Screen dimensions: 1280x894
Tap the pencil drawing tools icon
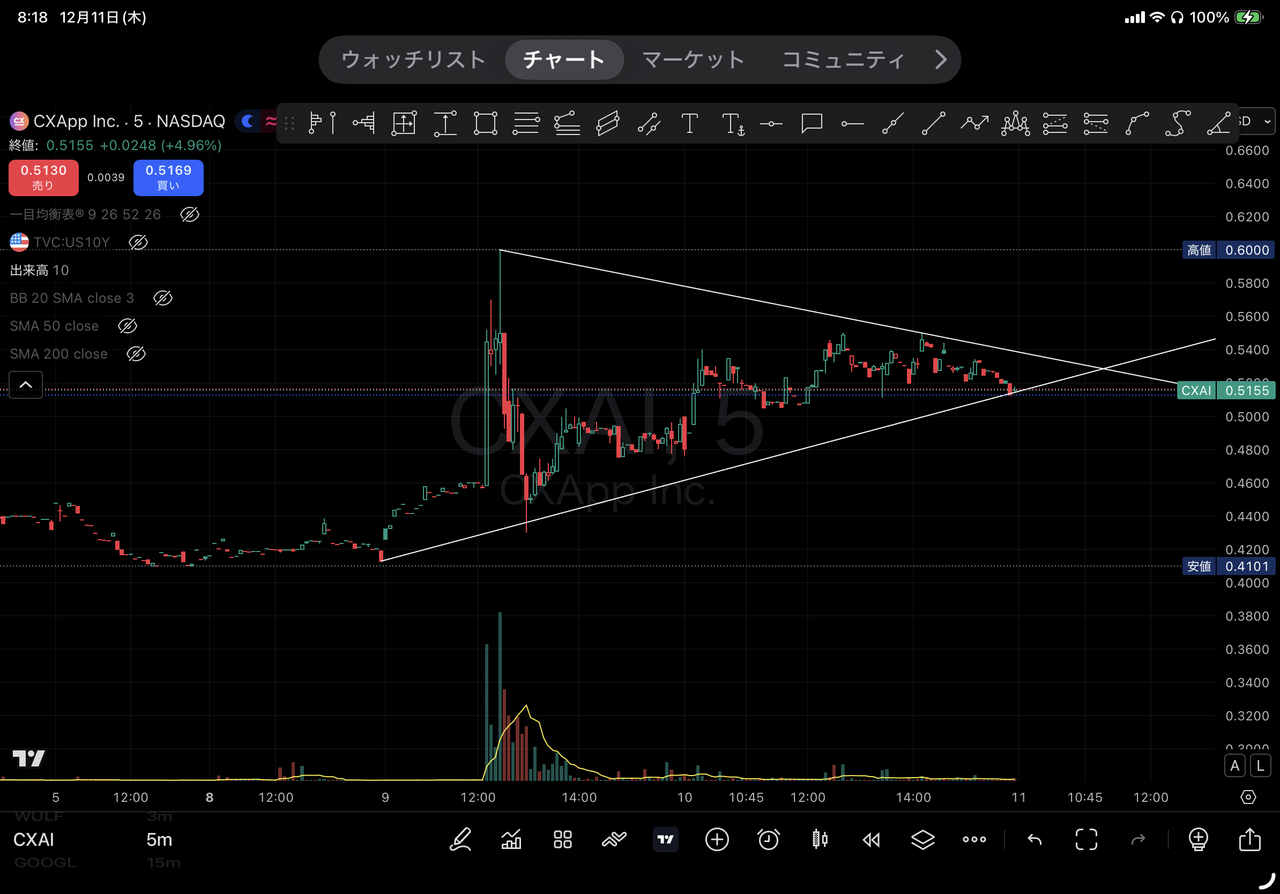pyautogui.click(x=460, y=840)
